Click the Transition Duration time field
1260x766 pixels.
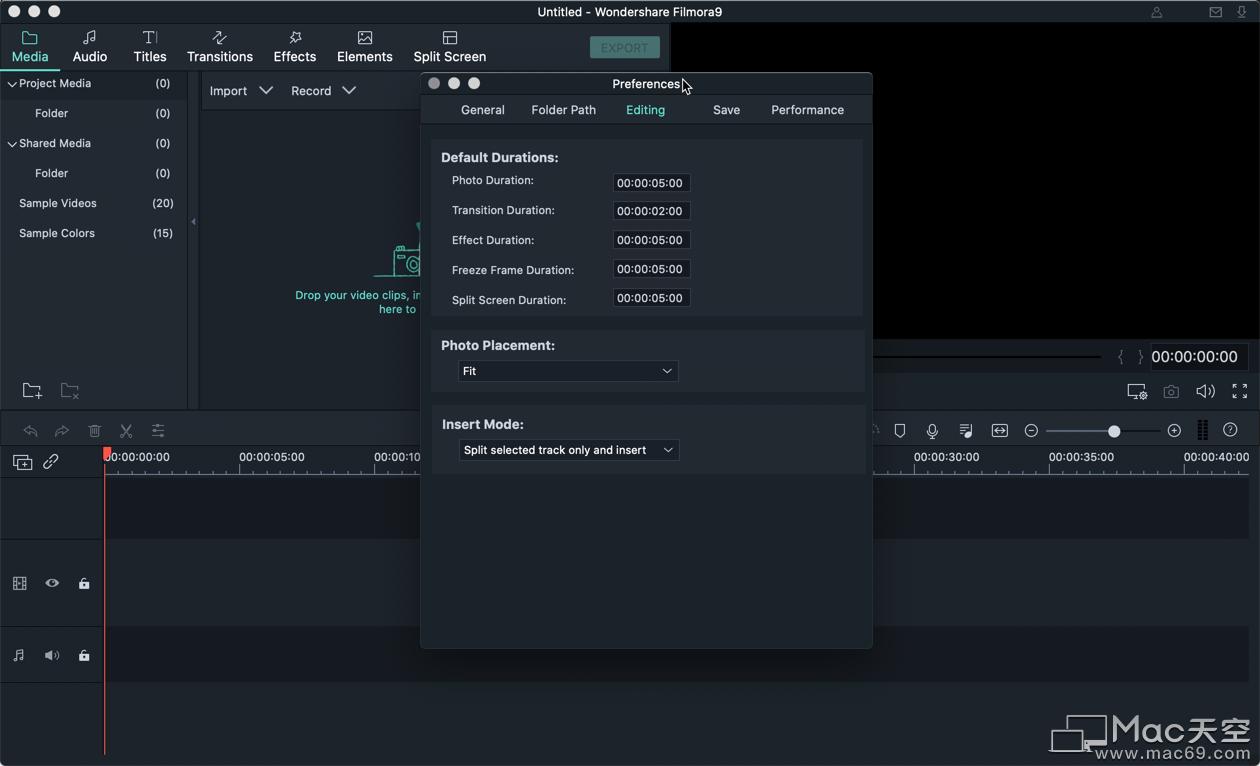click(x=651, y=211)
